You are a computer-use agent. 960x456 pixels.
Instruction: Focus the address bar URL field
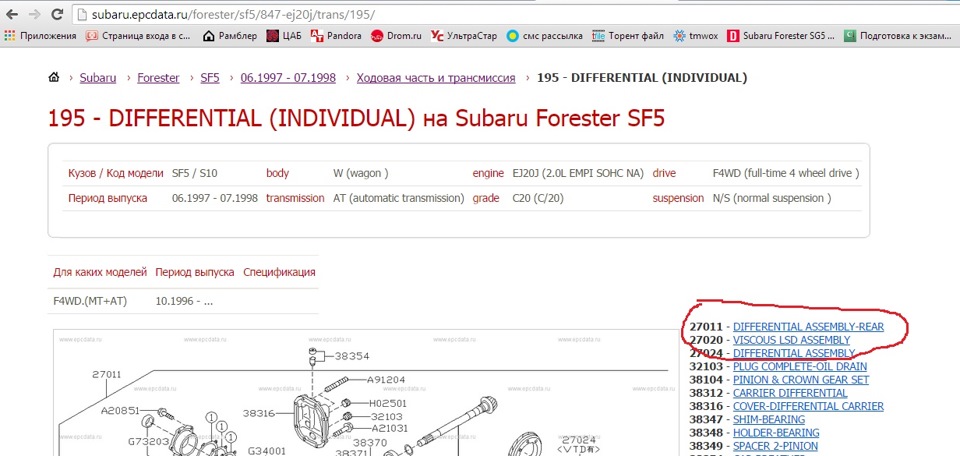click(x=514, y=13)
